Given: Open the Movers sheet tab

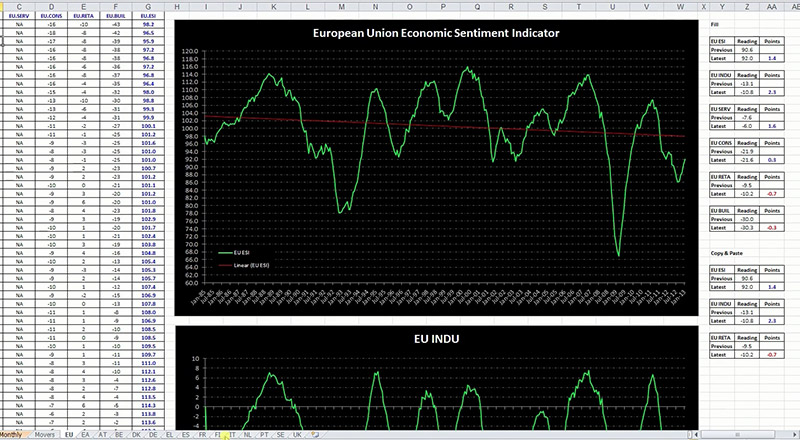Looking at the screenshot, I should coord(44,435).
